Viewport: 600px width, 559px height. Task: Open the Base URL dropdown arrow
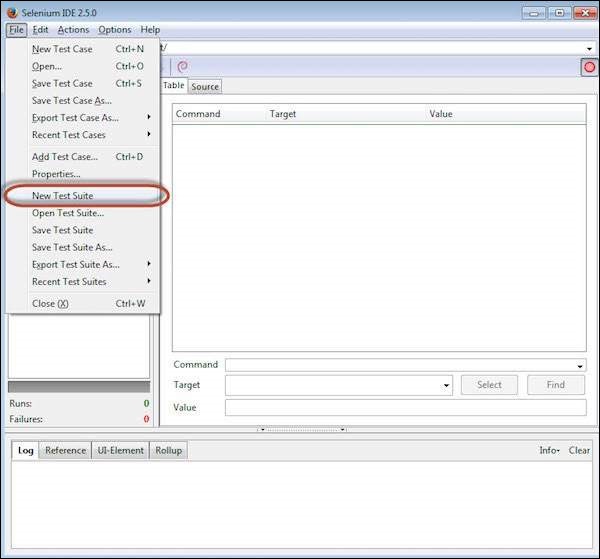click(x=589, y=49)
